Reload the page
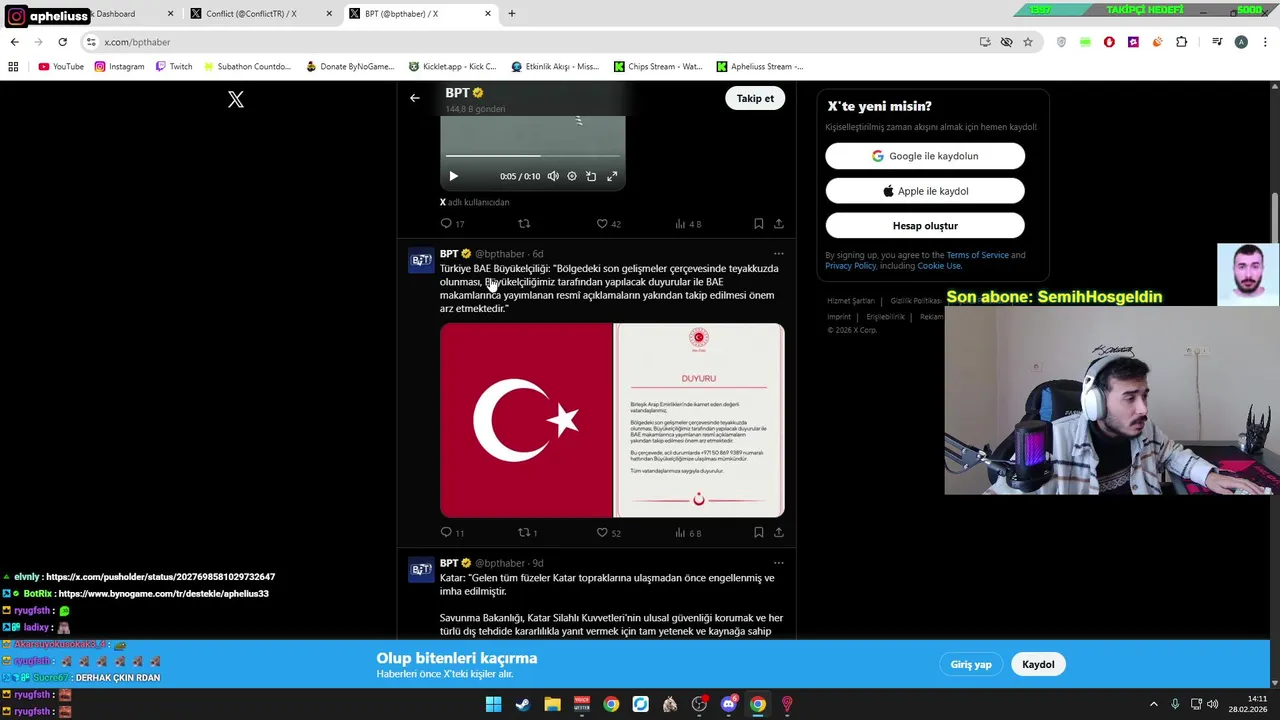This screenshot has height=720, width=1280. [x=62, y=42]
